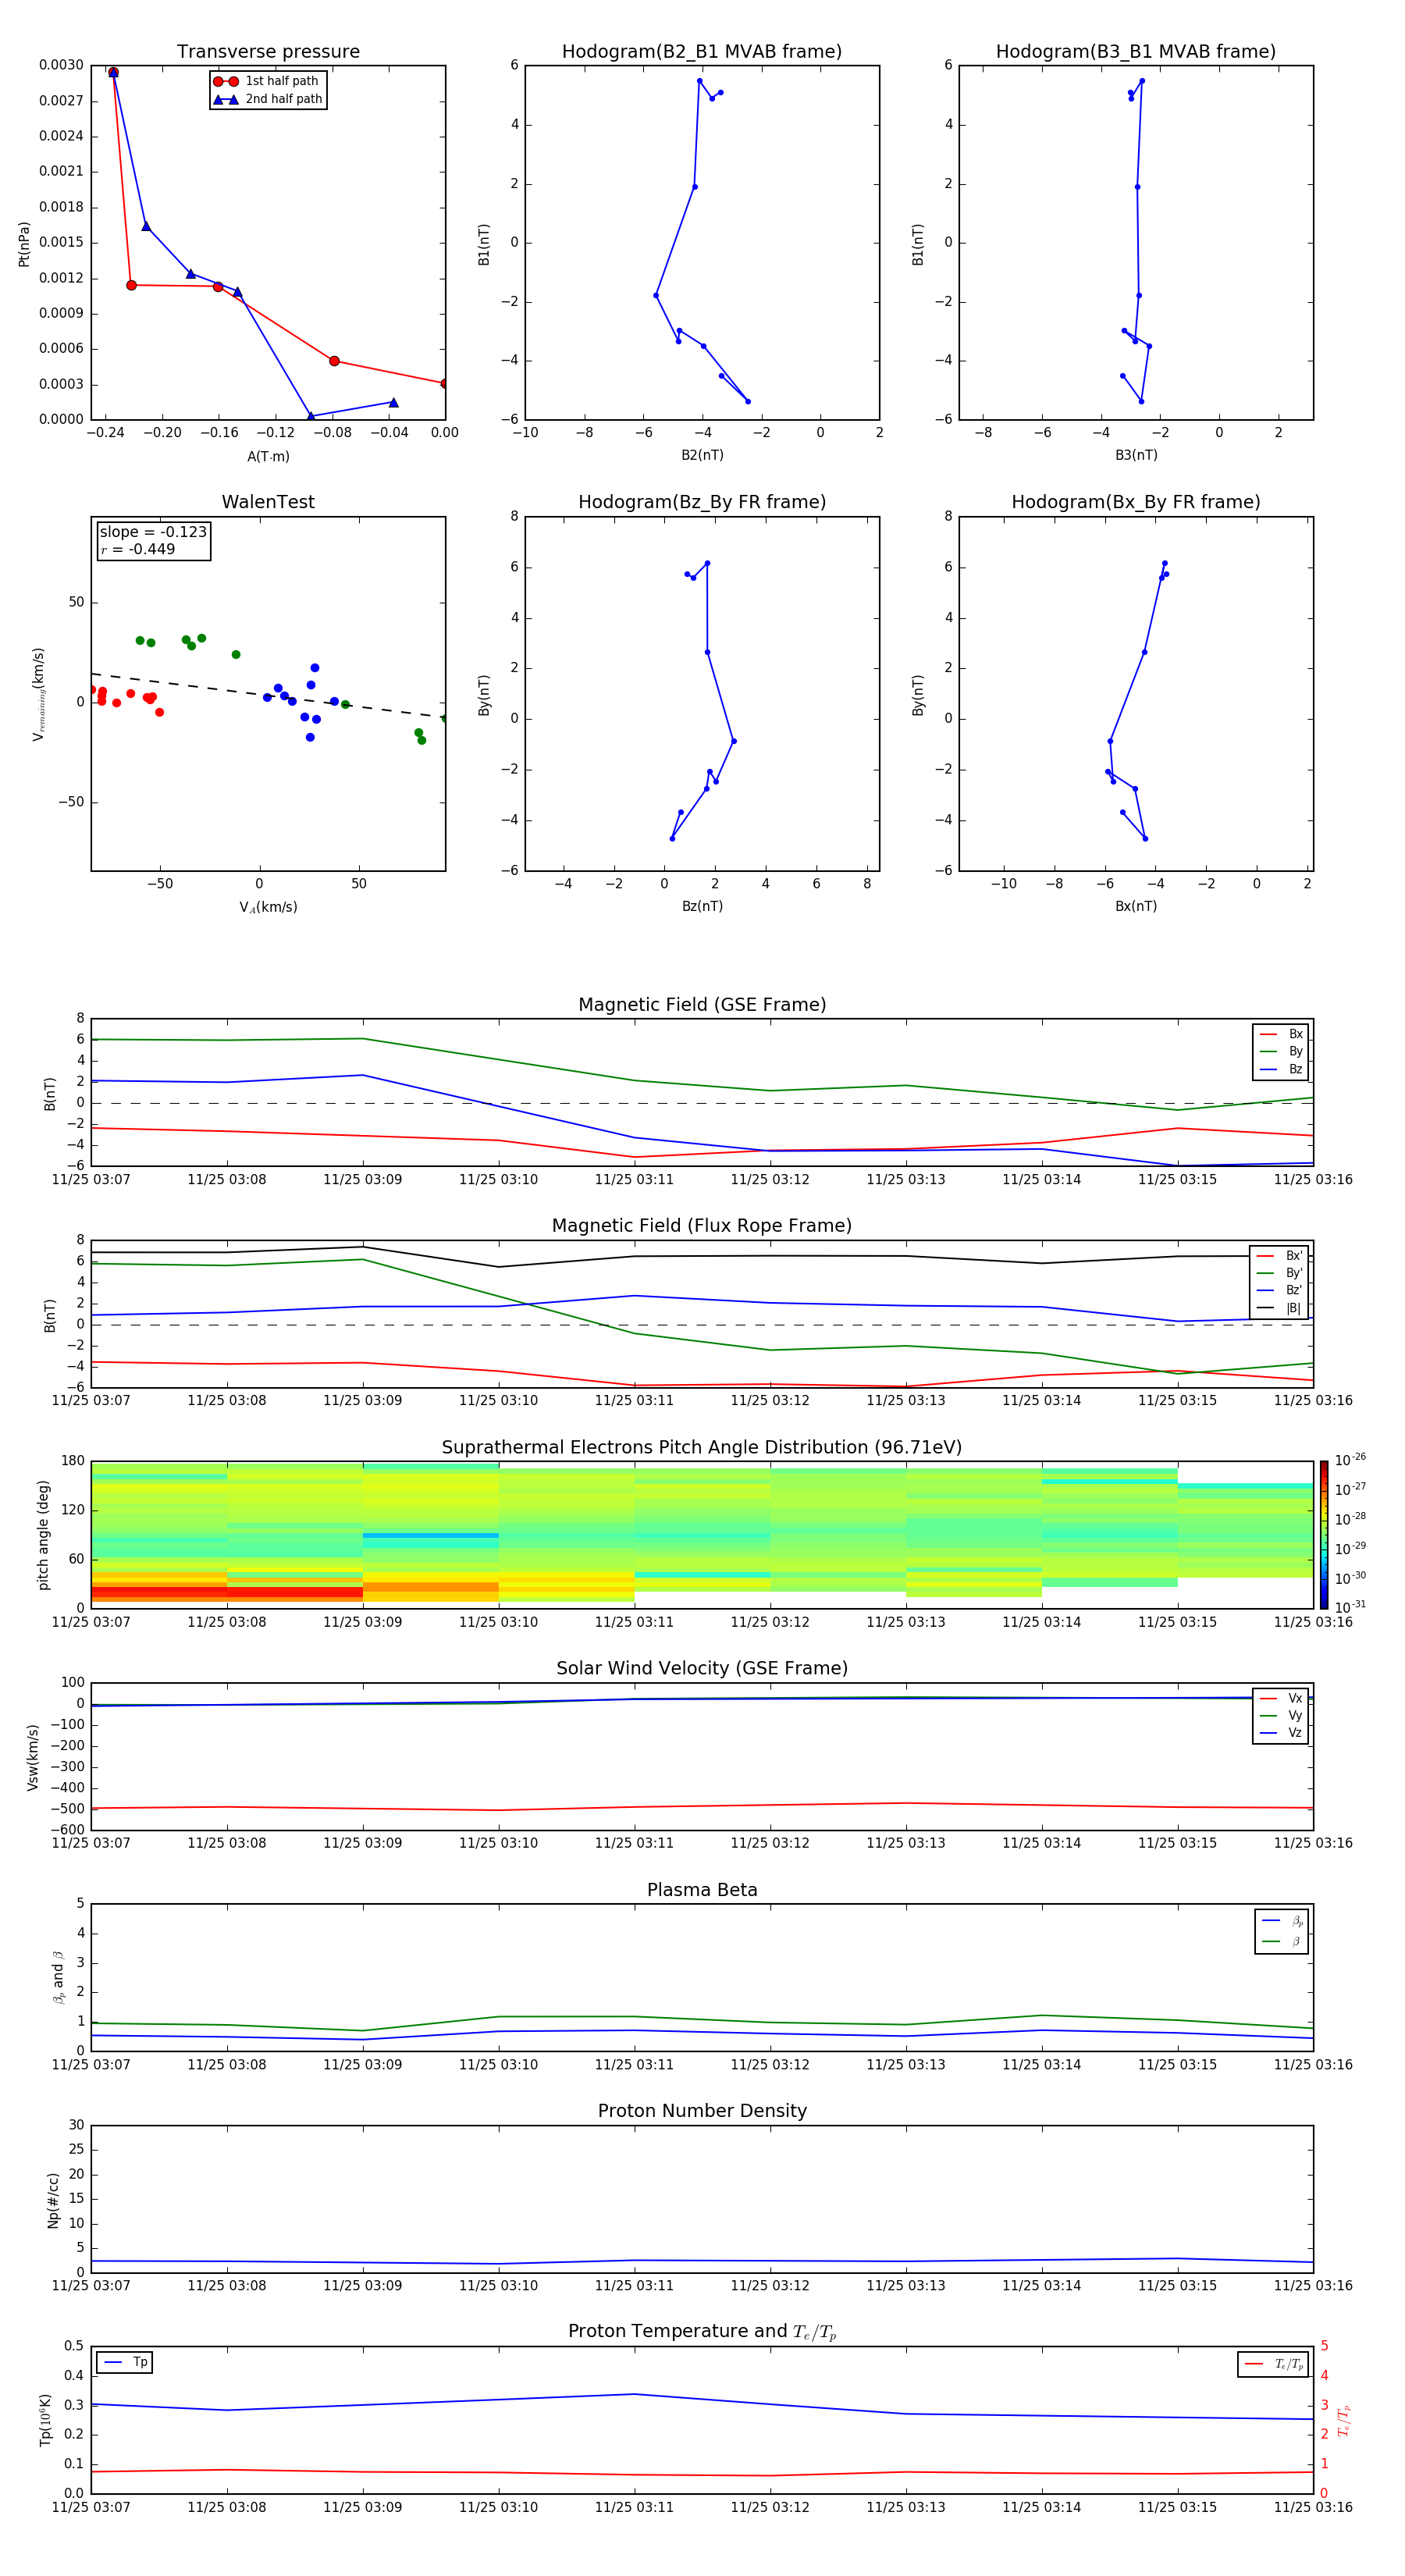Click the "Pt(nPa)" y-axis label
This screenshot has width=1405, height=2576.
24,244
